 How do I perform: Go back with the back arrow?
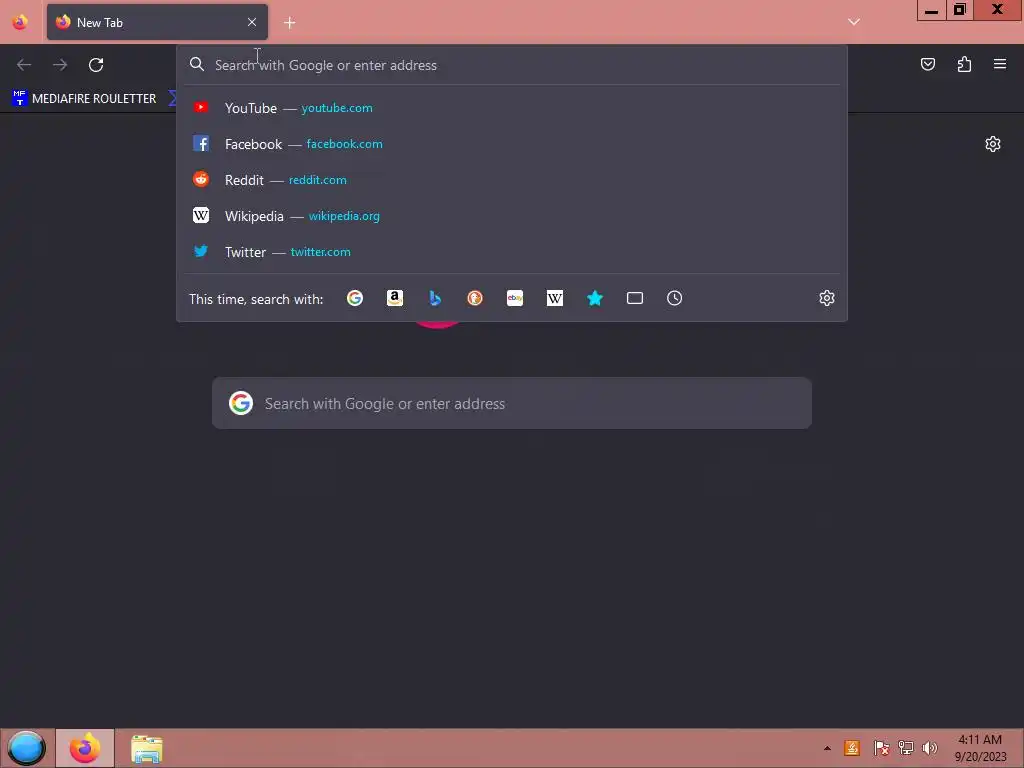pos(24,65)
